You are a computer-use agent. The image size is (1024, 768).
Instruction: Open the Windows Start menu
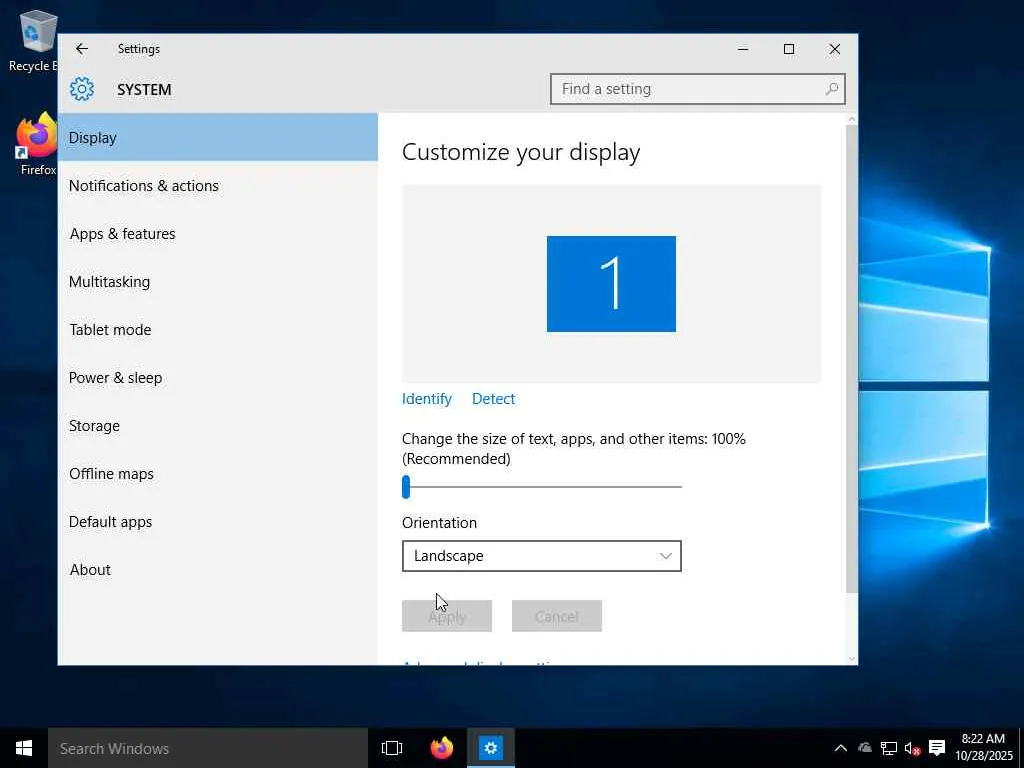point(24,748)
